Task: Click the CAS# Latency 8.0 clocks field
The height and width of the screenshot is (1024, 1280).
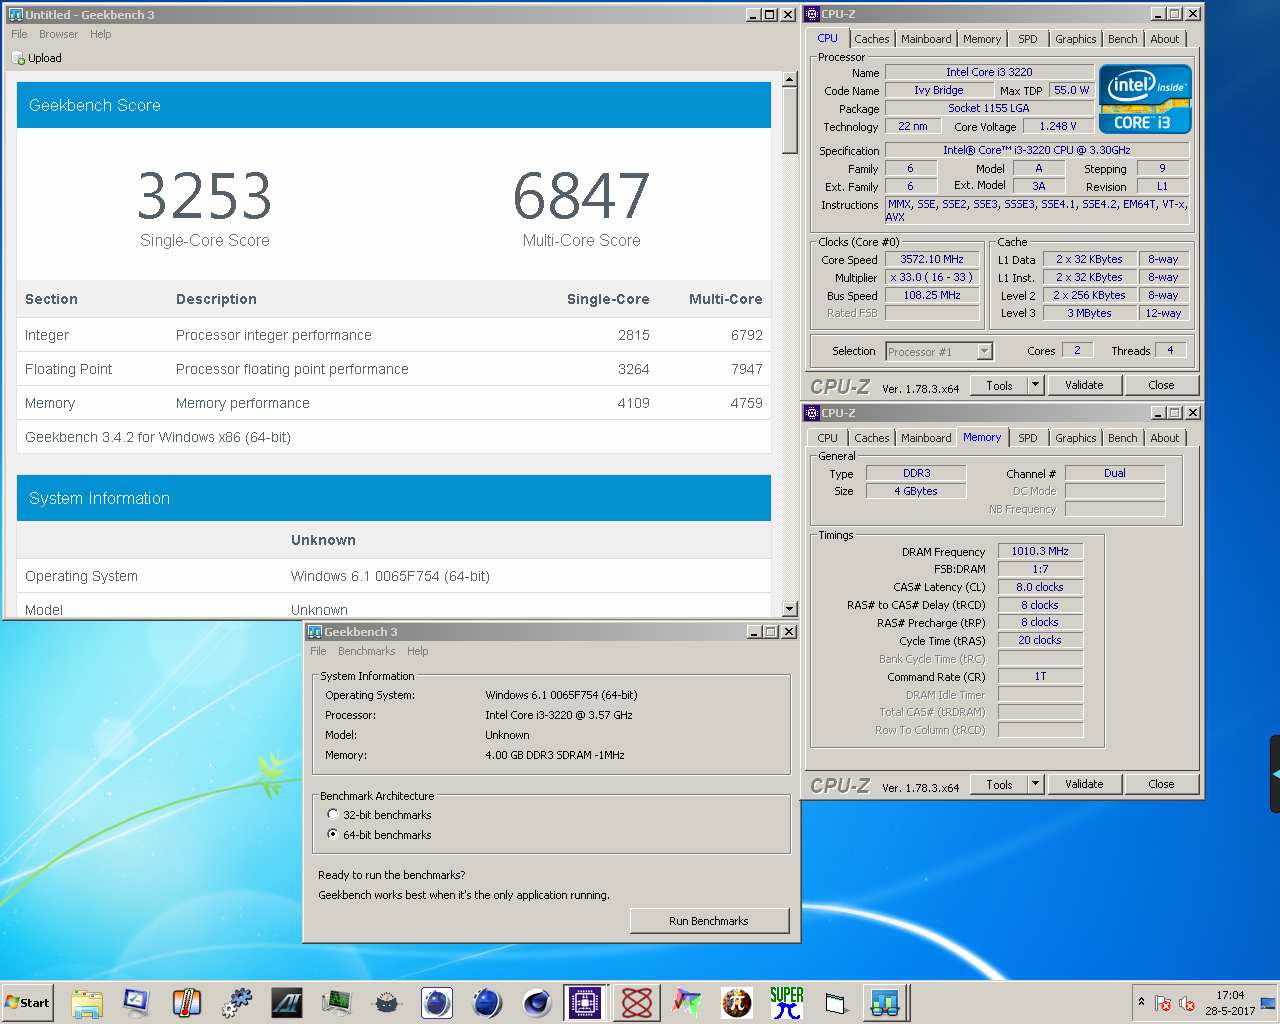Action: pyautogui.click(x=1040, y=587)
